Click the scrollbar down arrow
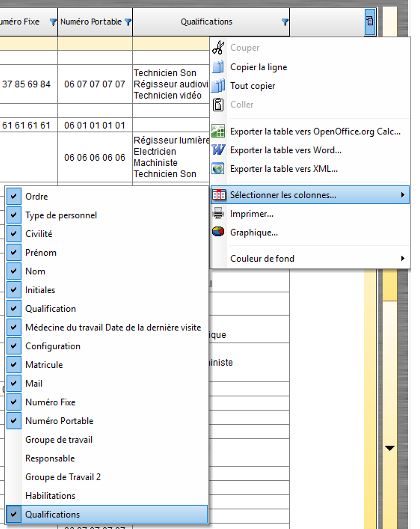 point(390,448)
